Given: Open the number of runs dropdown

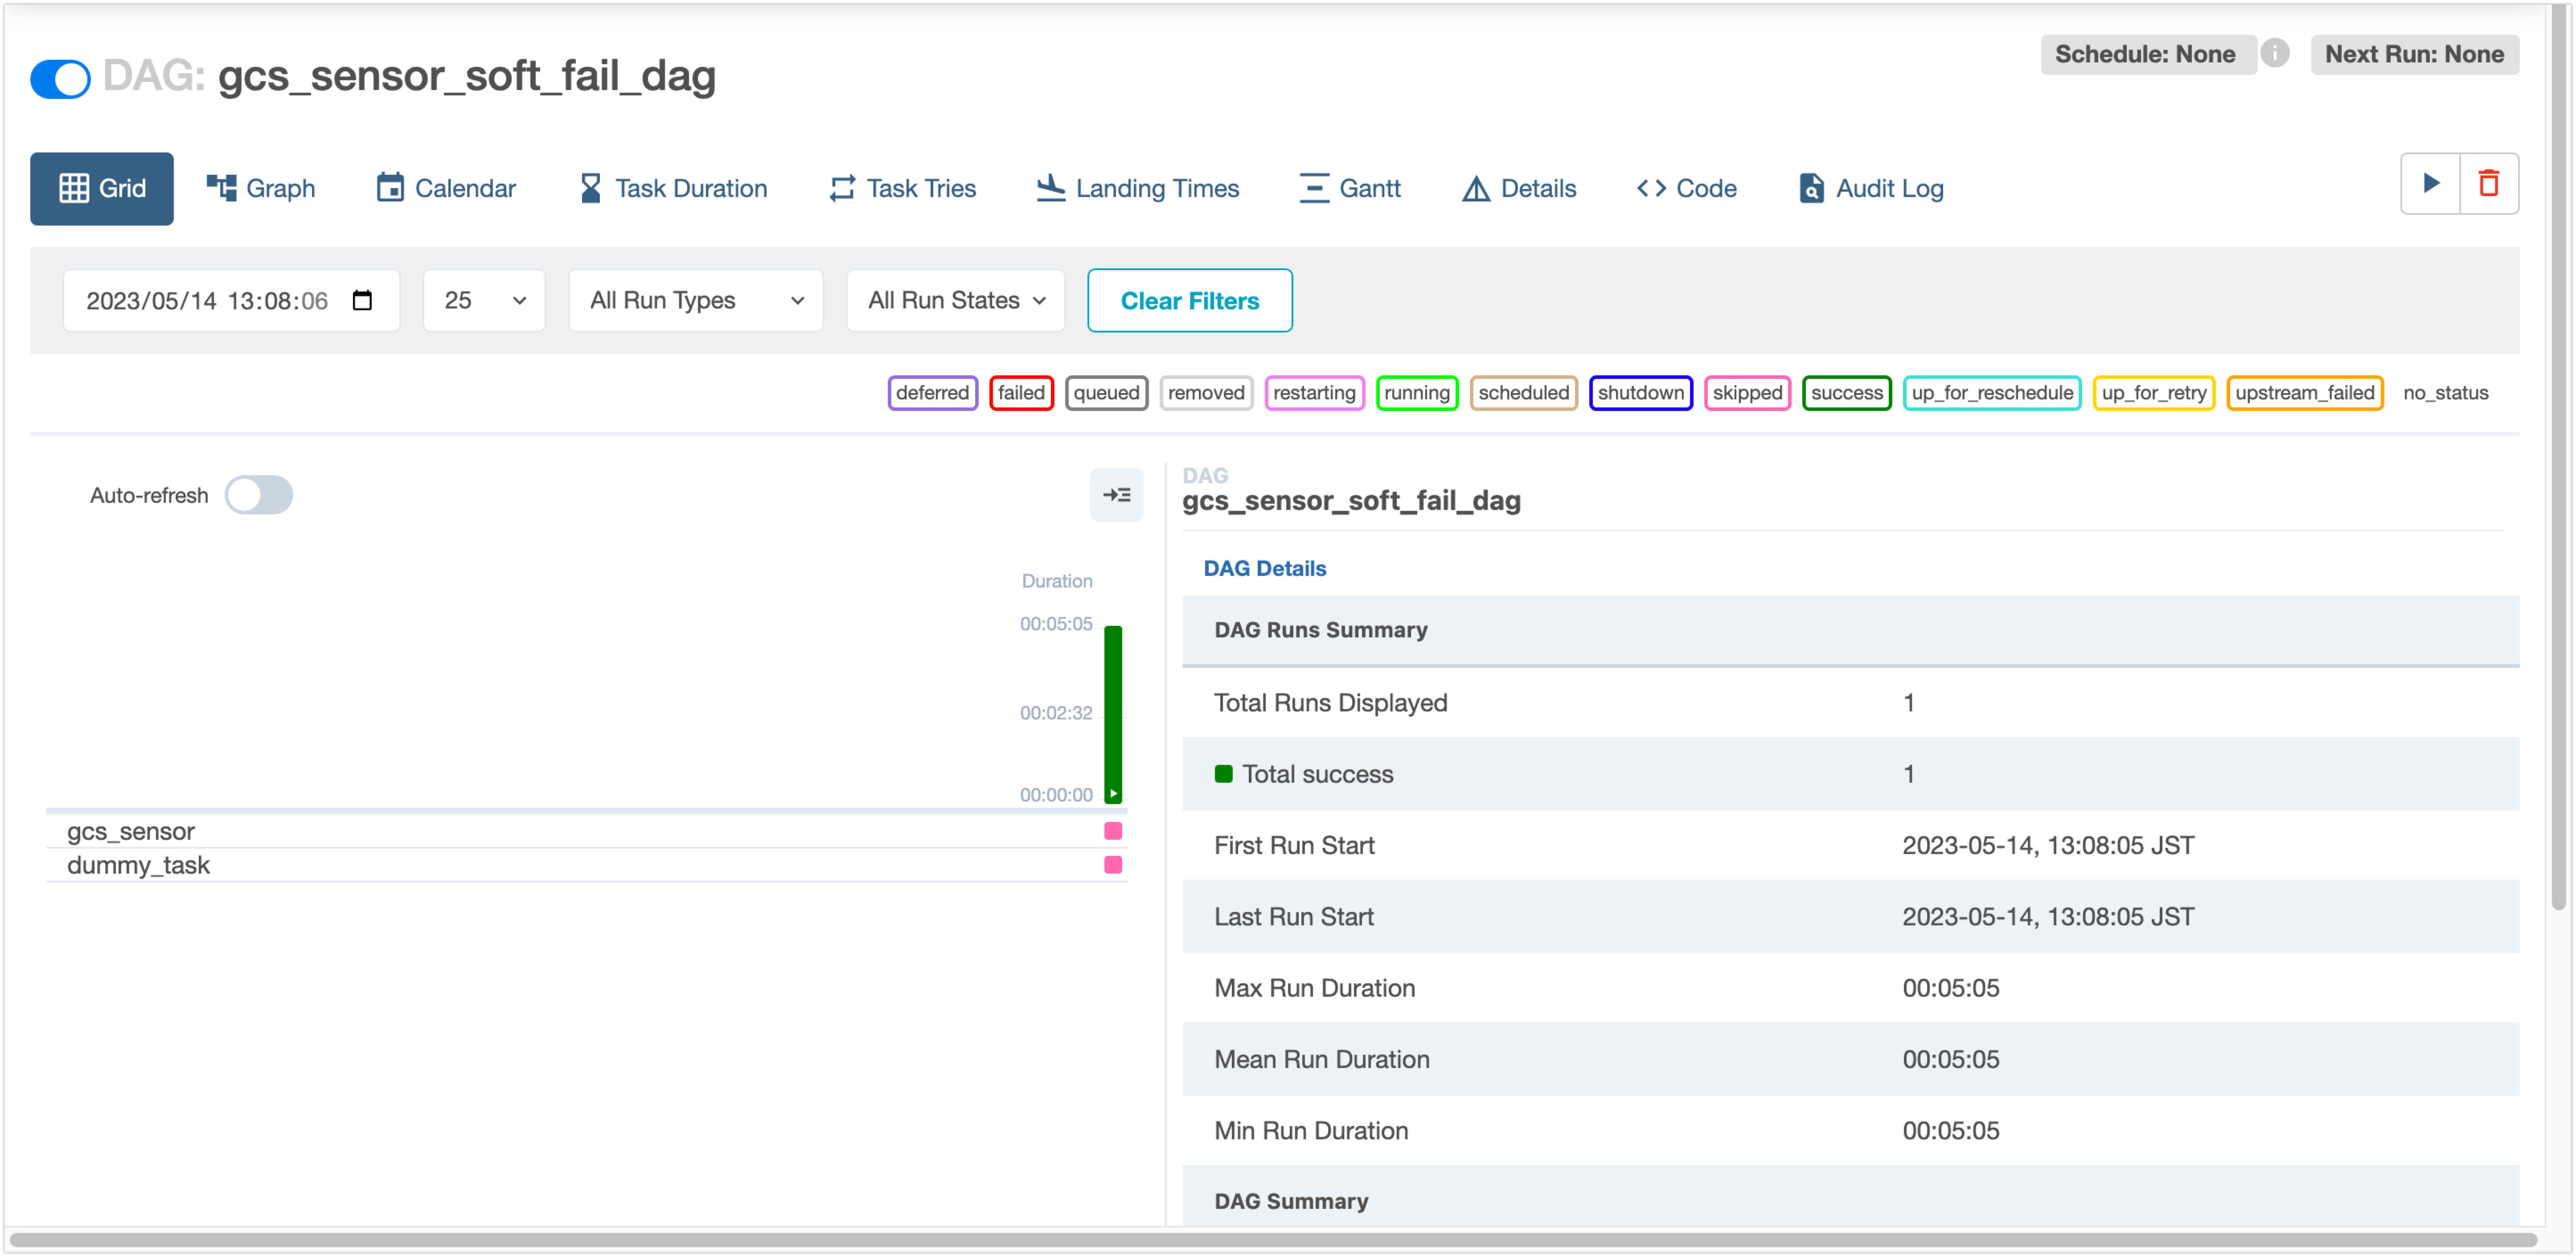Looking at the screenshot, I should (484, 300).
